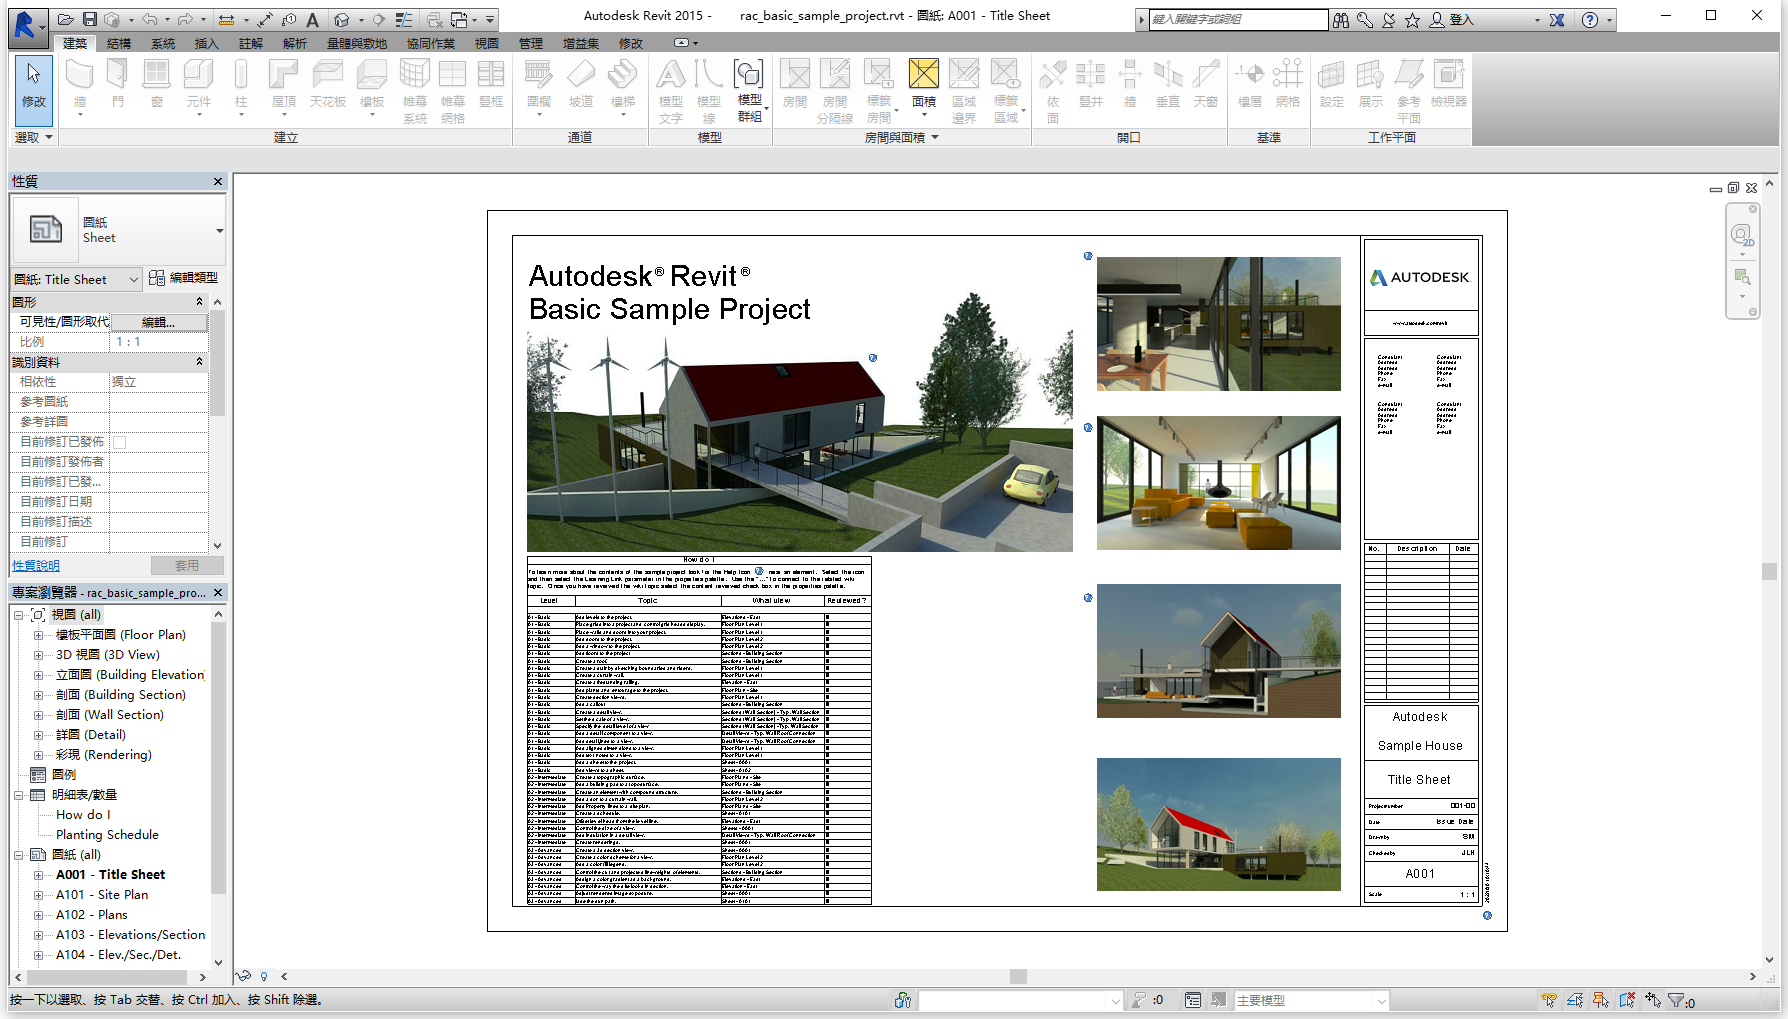1788x1019 pixels.
Task: Click the binoculars search icon
Action: (1341, 20)
